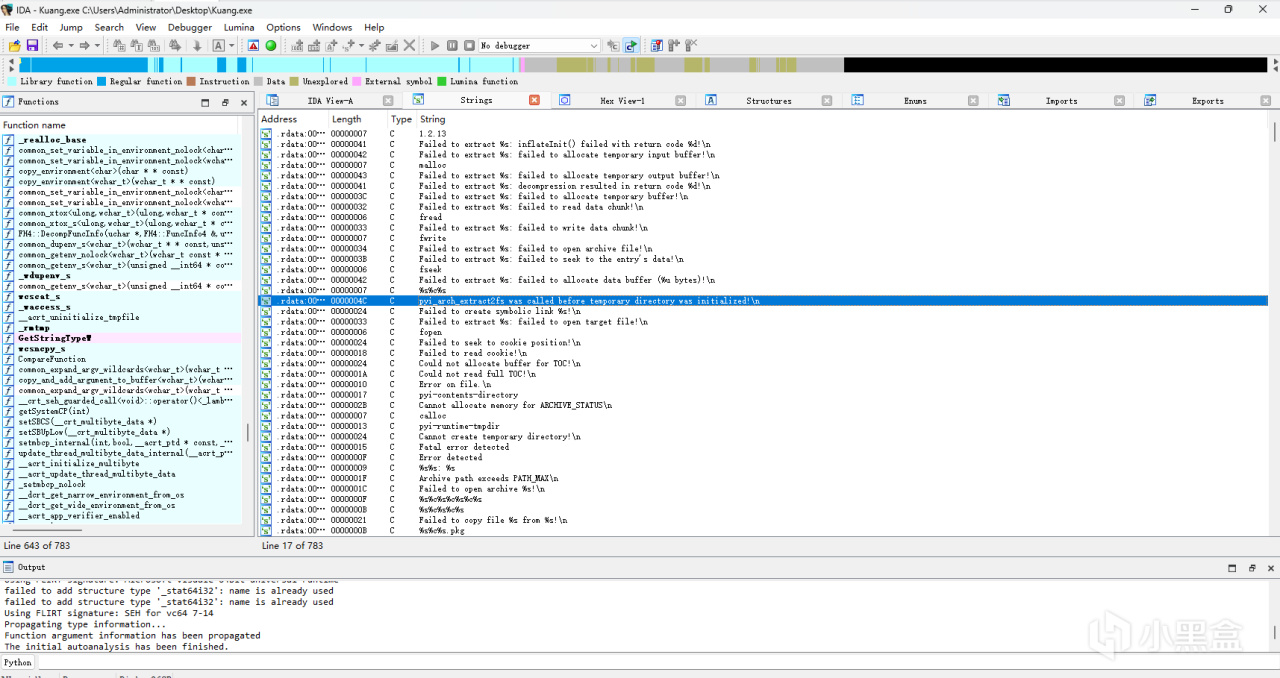Click the 'A' text search toolbar button

[218, 46]
